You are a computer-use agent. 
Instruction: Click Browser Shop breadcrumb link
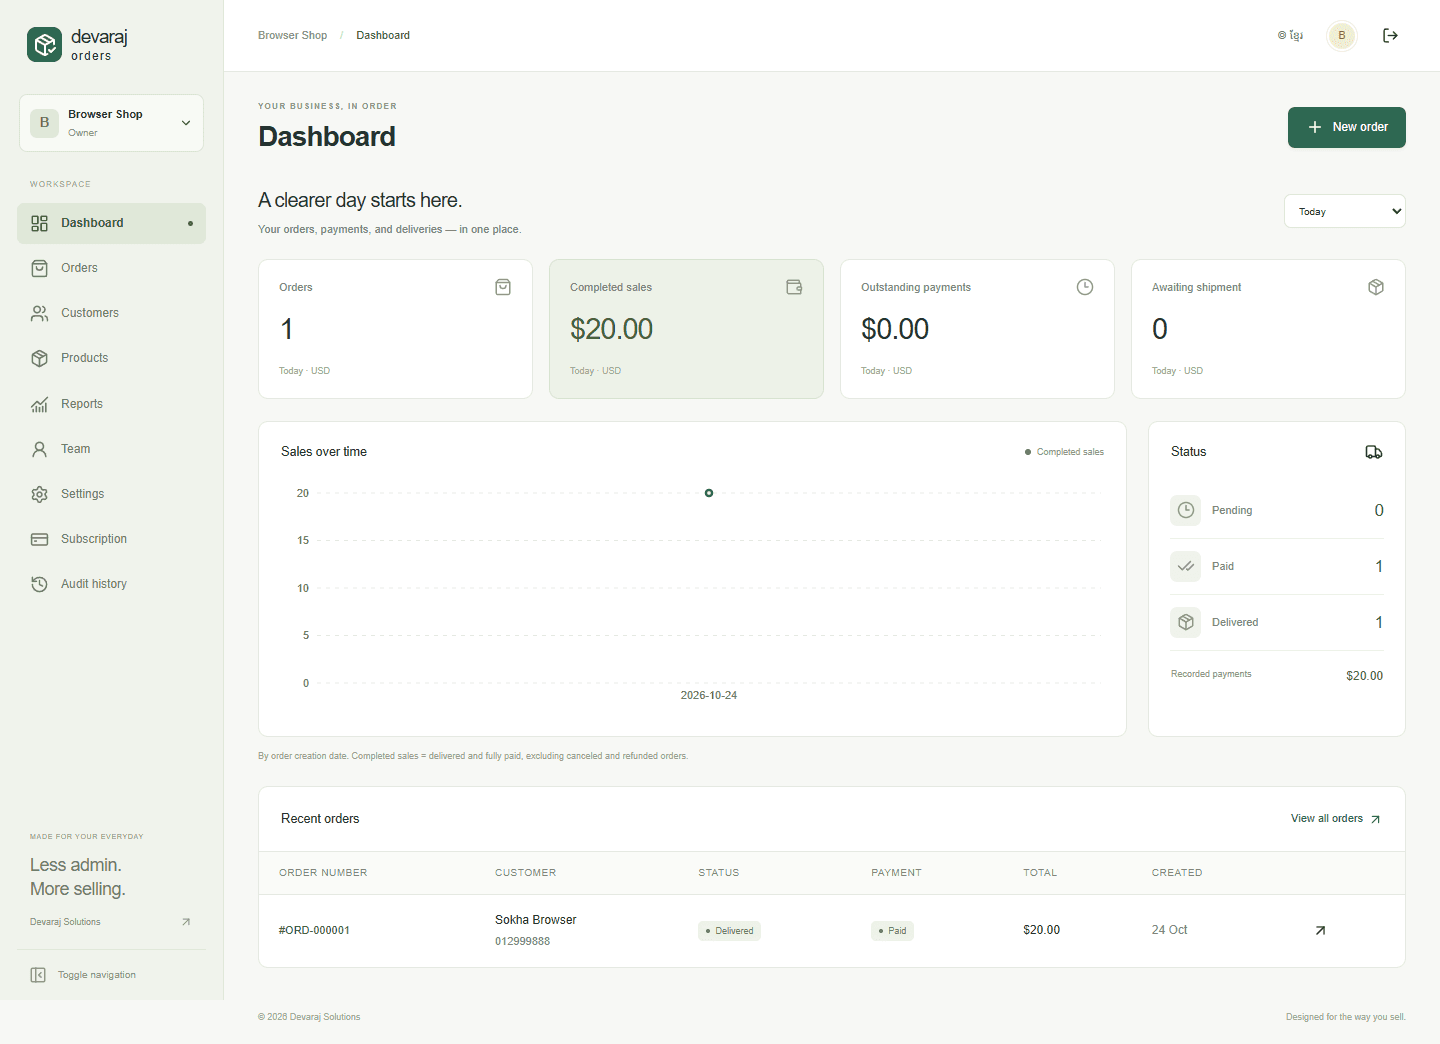click(292, 36)
